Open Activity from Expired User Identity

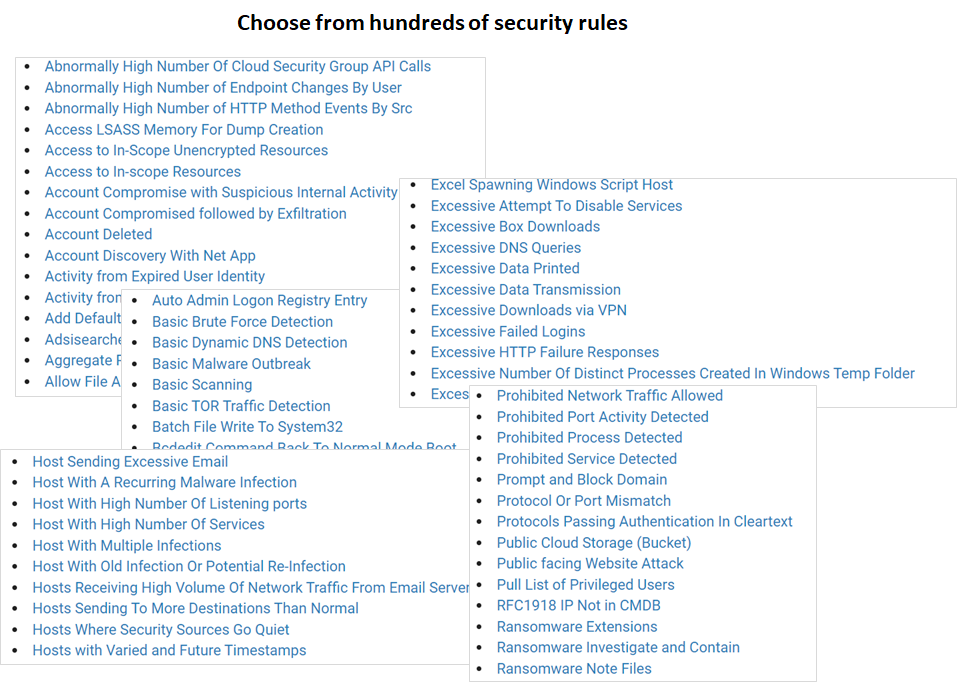(154, 277)
